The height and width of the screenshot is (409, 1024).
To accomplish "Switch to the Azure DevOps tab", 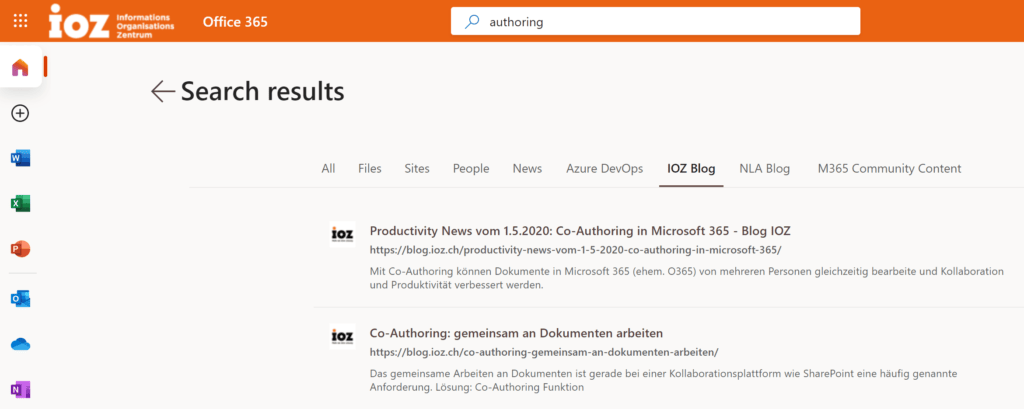I will [x=605, y=169].
